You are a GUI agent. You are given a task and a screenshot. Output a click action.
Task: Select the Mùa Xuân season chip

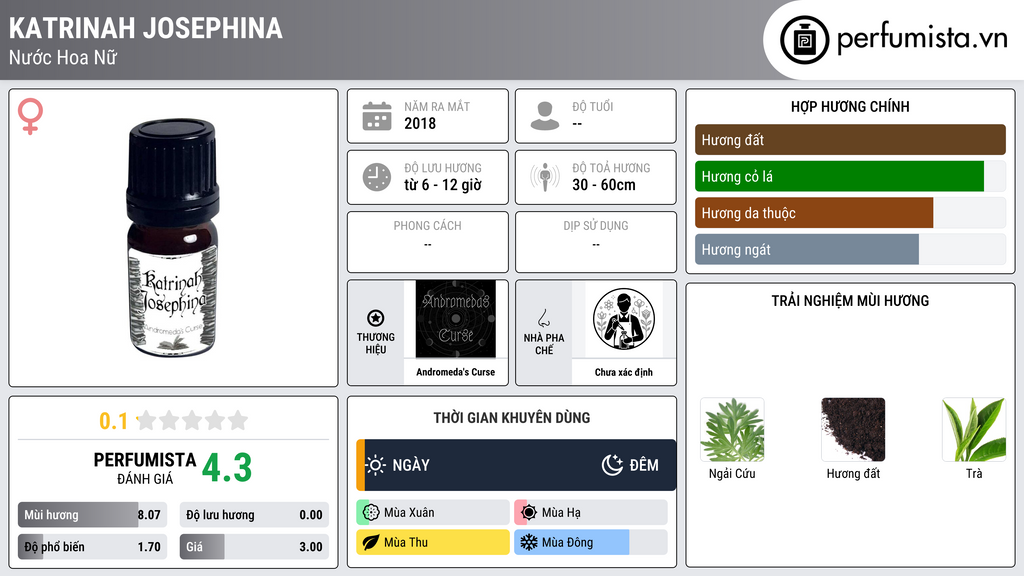(432, 513)
